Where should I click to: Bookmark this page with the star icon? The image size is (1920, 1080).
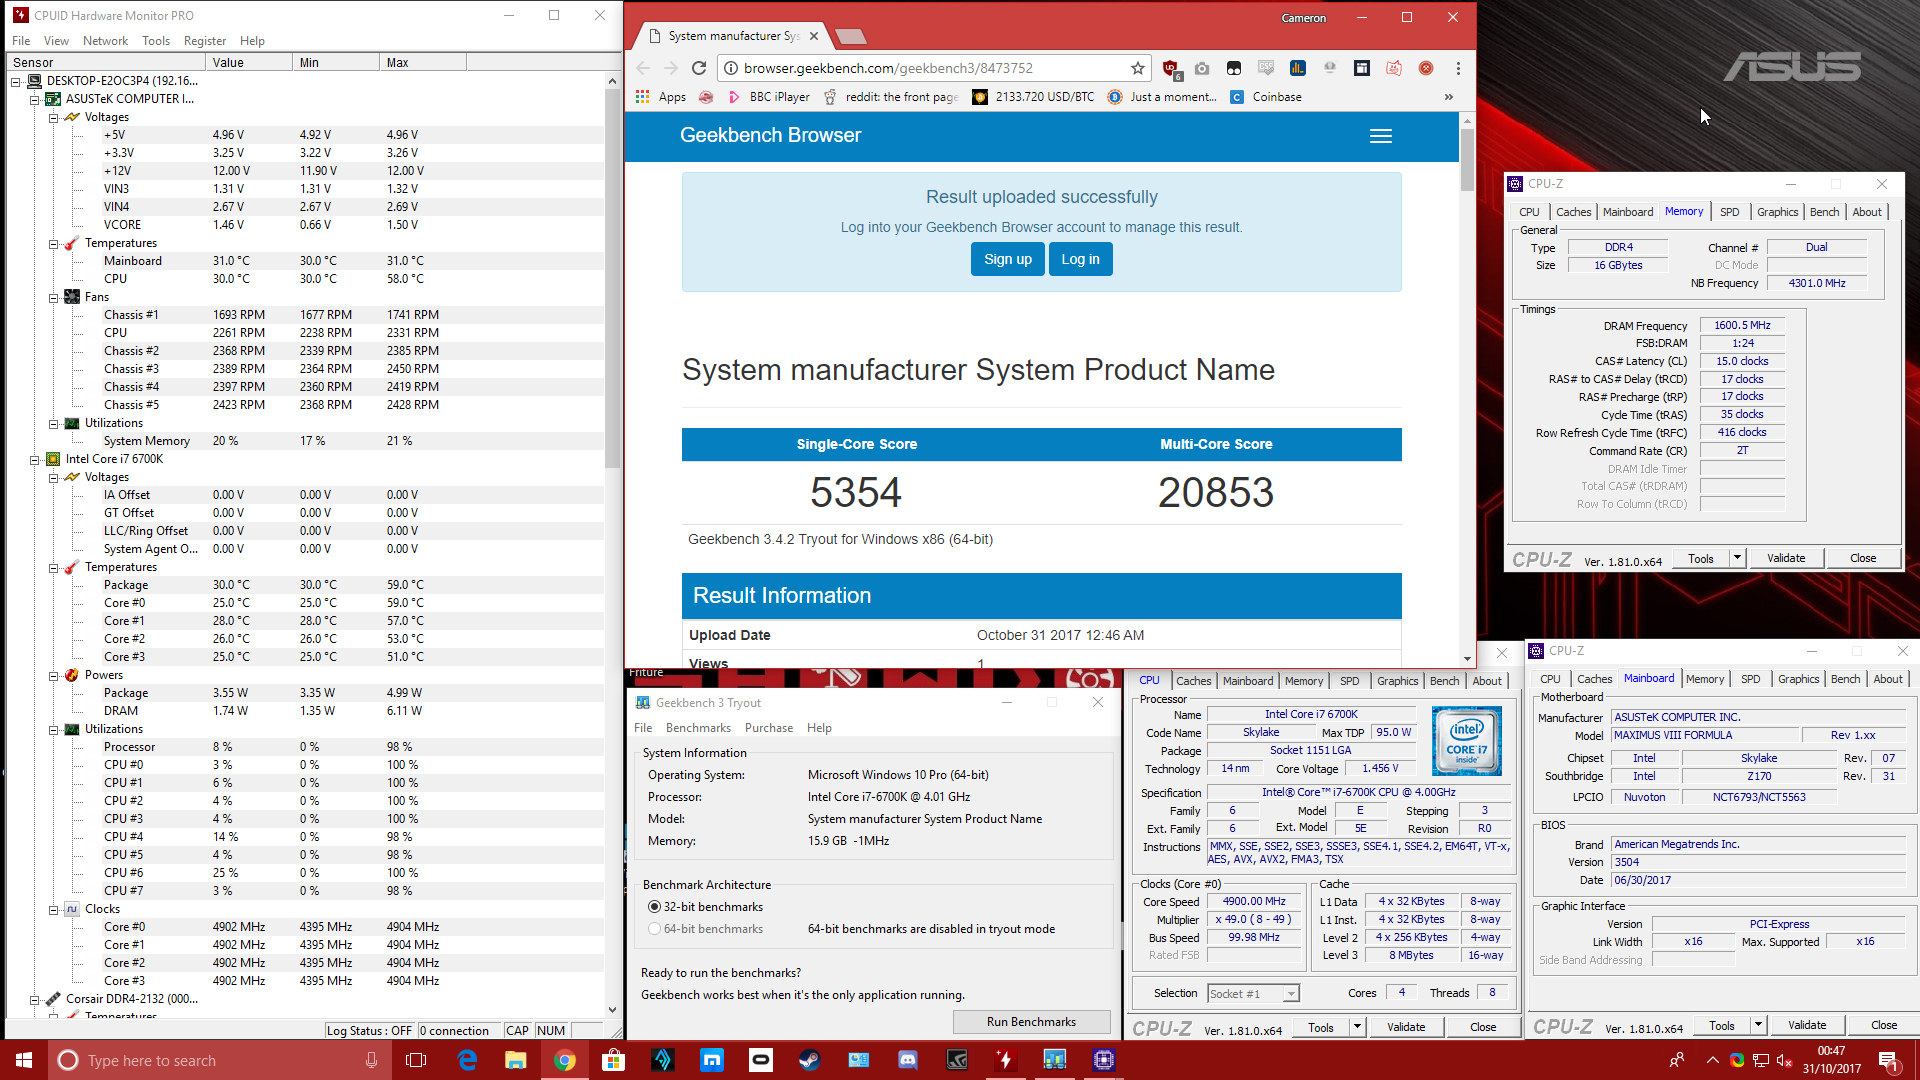click(x=1138, y=68)
